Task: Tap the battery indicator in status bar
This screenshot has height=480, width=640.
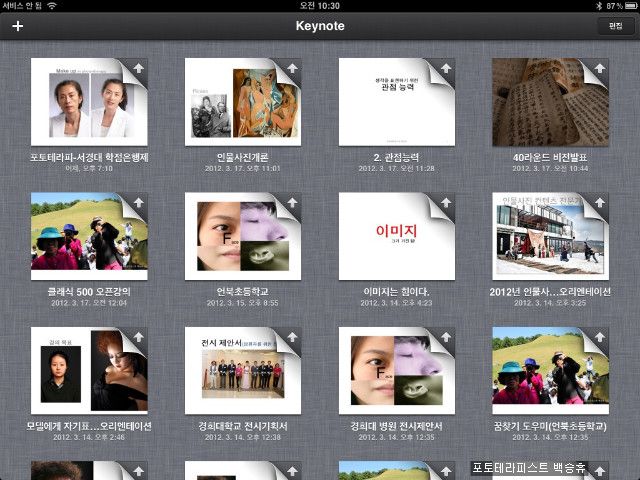Action: (631, 6)
